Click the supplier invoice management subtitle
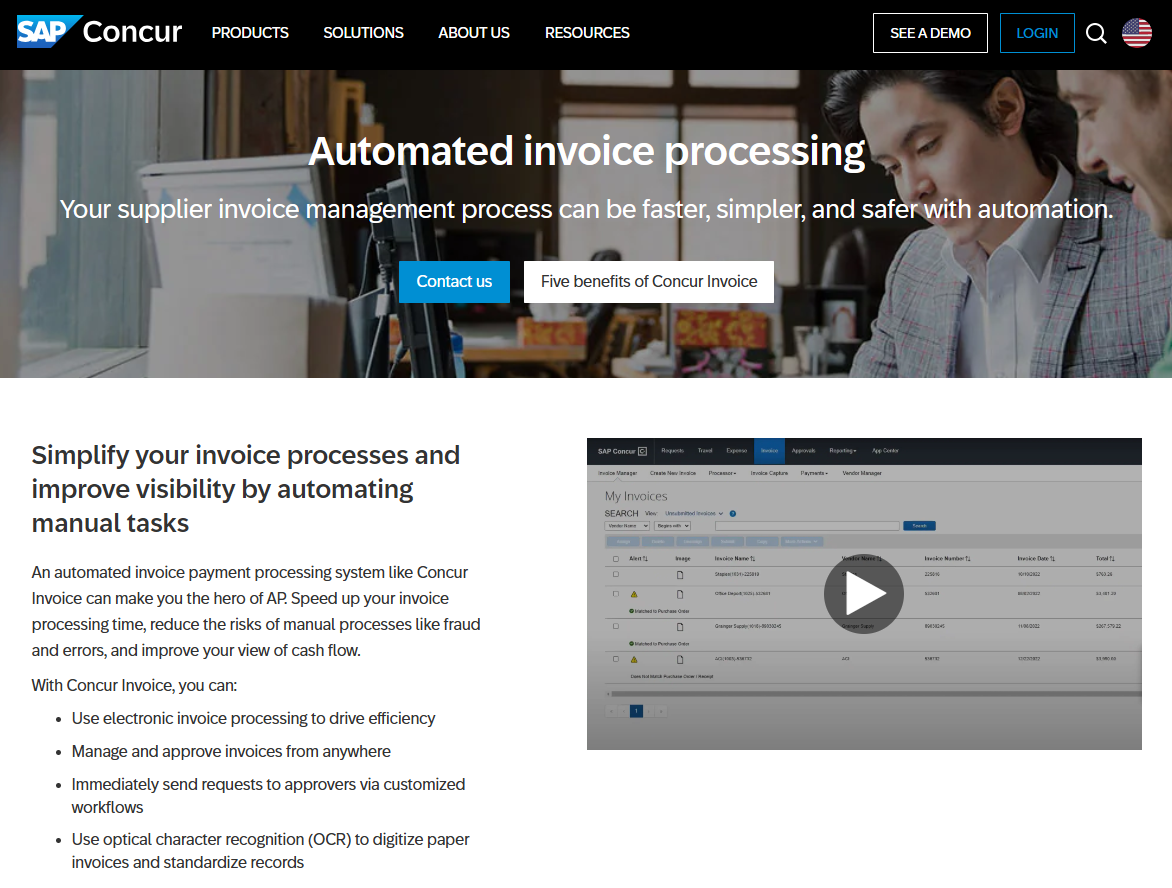This screenshot has height=888, width=1172. [x=587, y=209]
